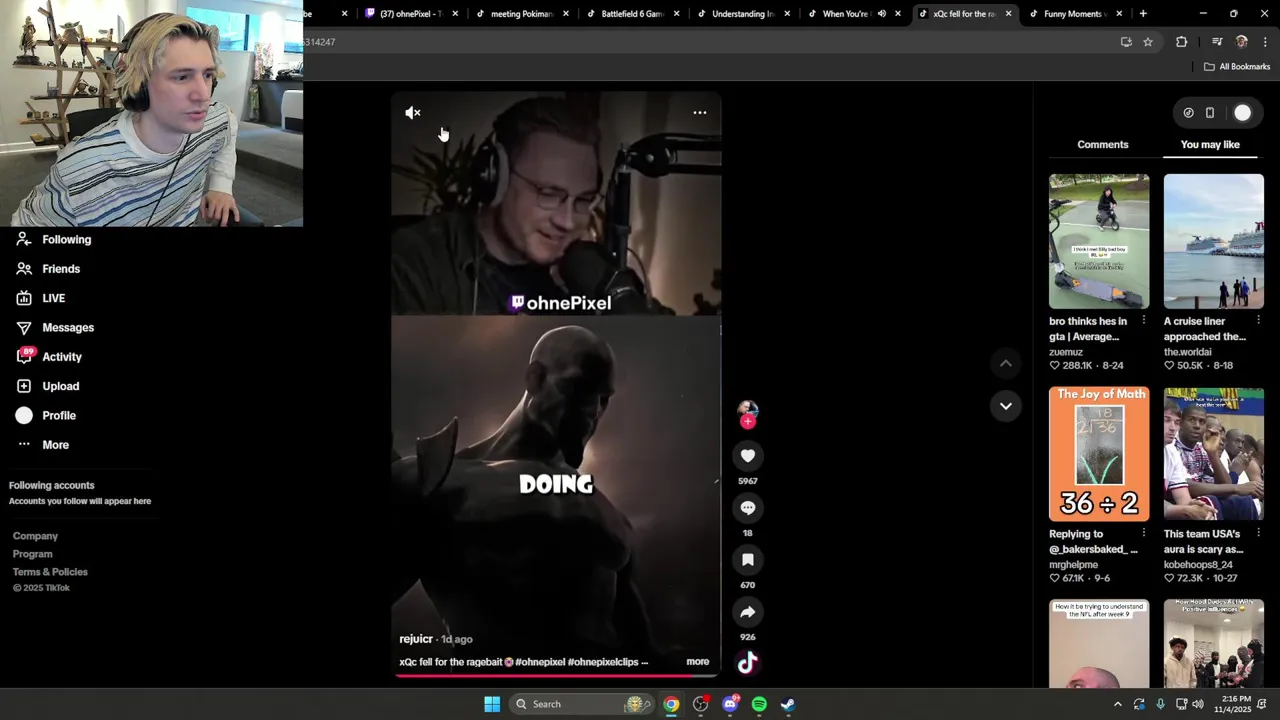Open Friends in the sidebar
The image size is (1280, 720).
48,269
